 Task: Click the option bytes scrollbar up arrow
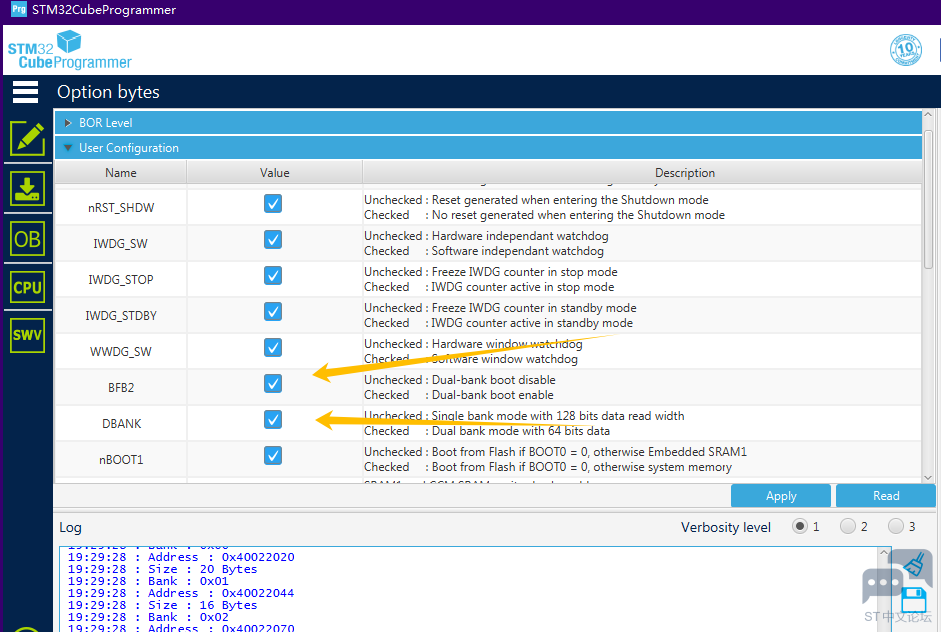point(928,114)
